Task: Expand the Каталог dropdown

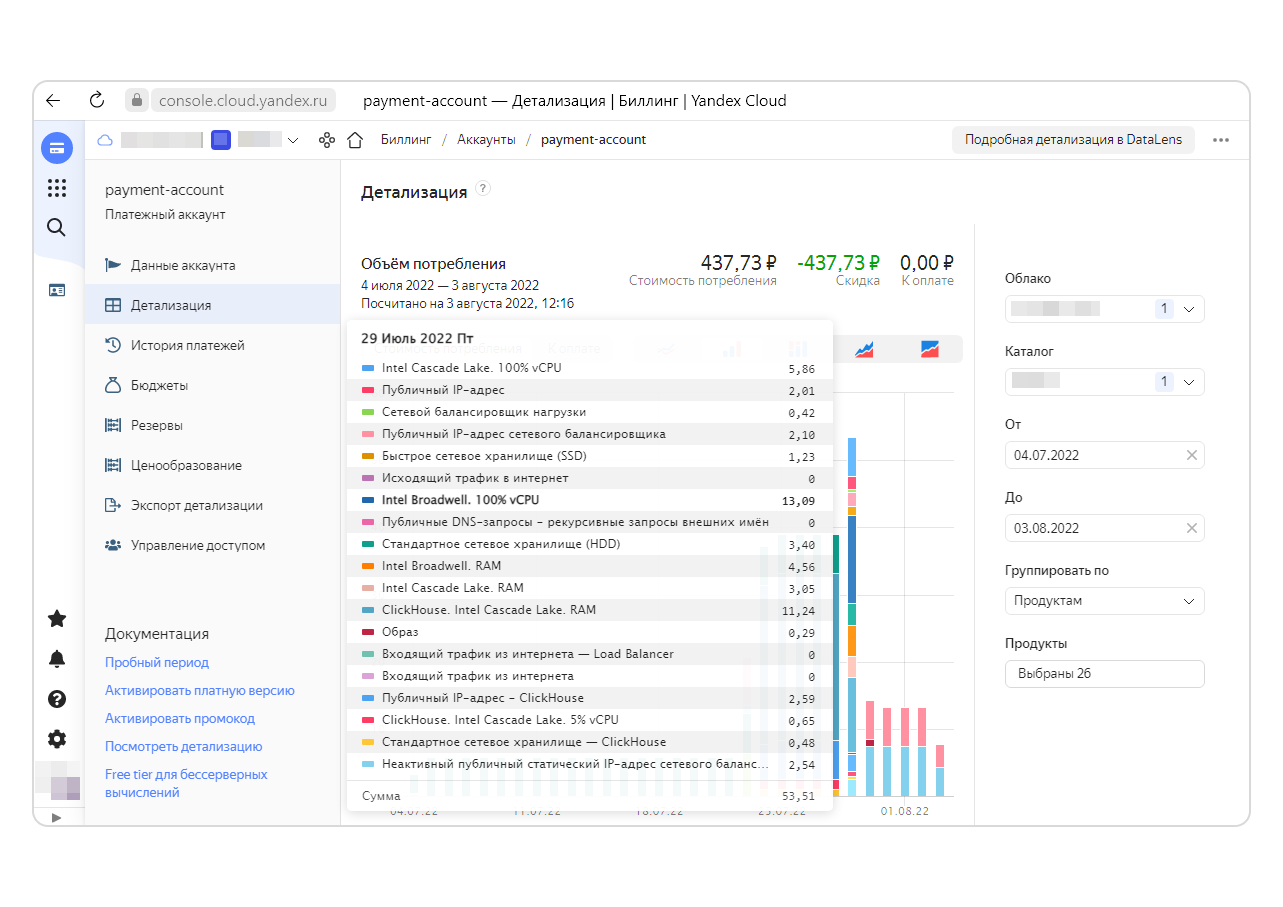Action: coord(1104,381)
